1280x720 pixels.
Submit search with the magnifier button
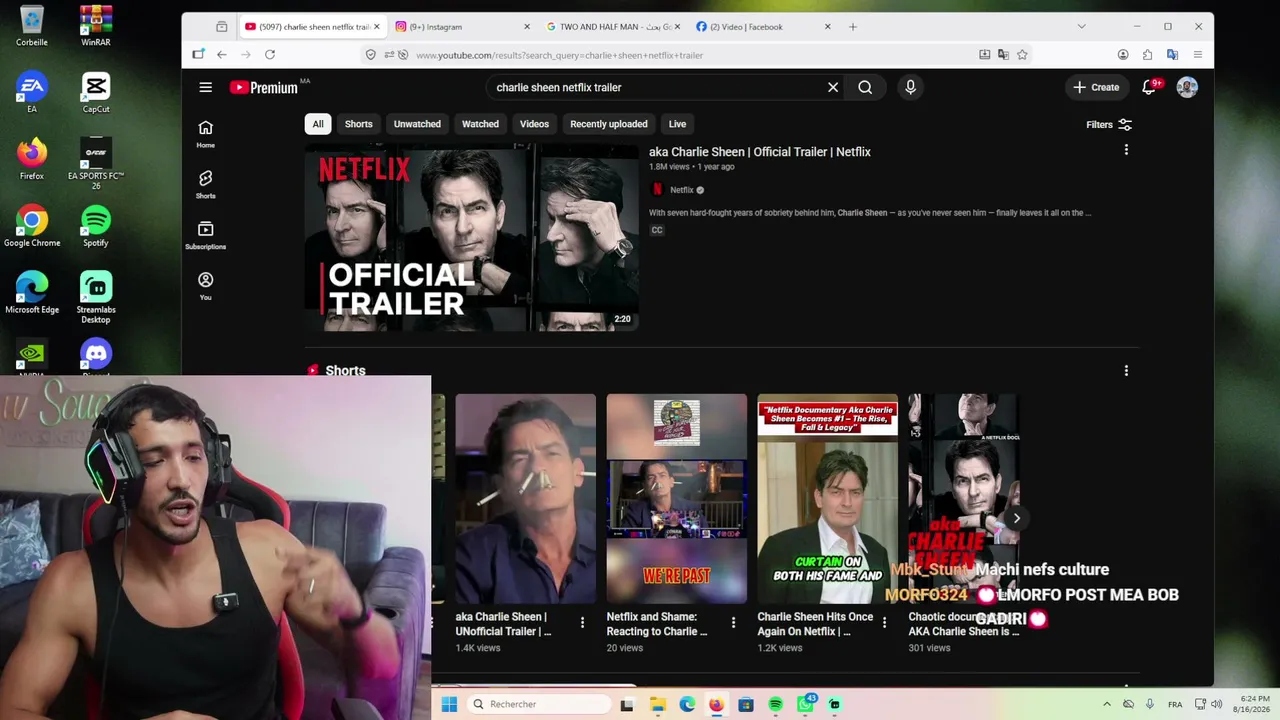[x=865, y=87]
